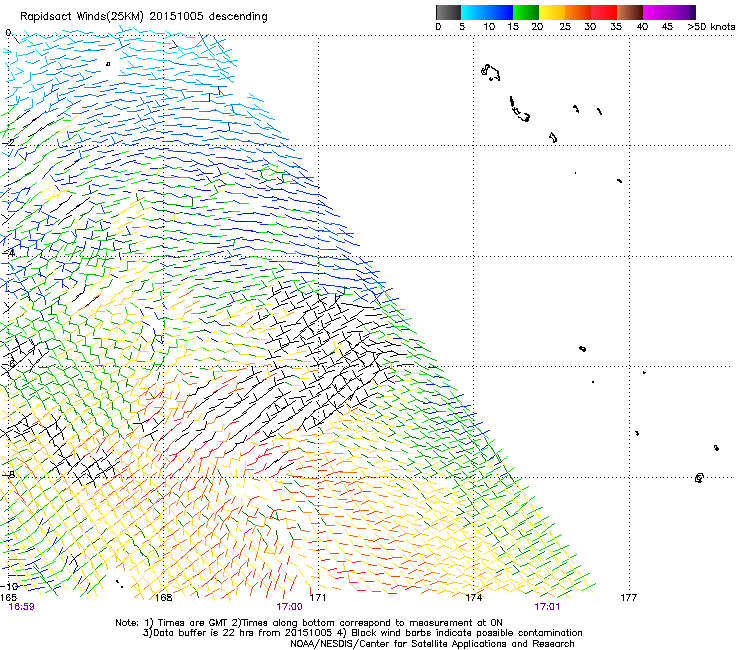Viewport: 740px width, 650px height.
Task: Click the island outline on the -8 latitude line at far right
Action: click(x=699, y=478)
